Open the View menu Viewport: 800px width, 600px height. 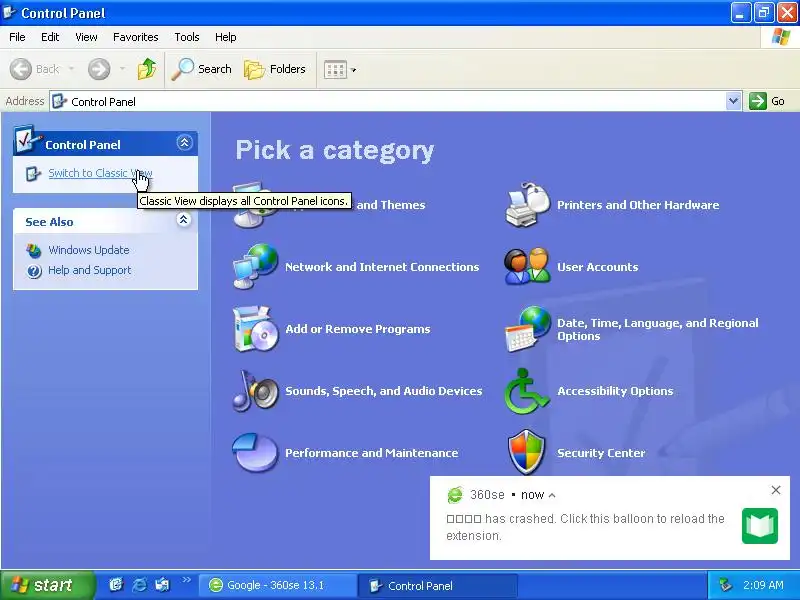click(x=86, y=37)
